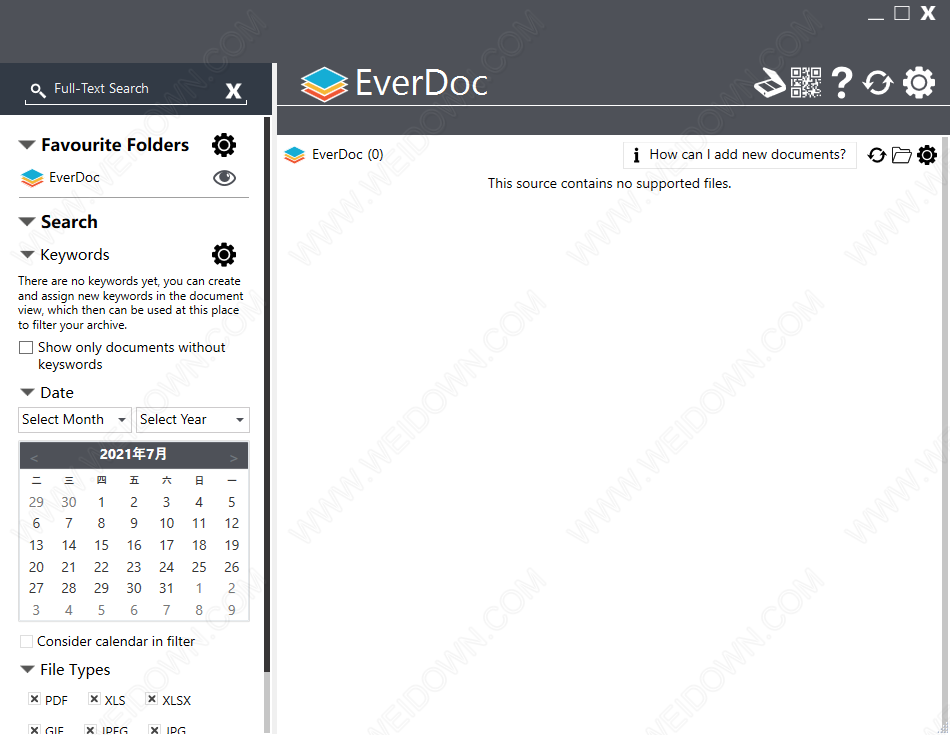Viewport: 950px width, 735px height.
Task: Open source folder icon next to refresh
Action: 902,155
